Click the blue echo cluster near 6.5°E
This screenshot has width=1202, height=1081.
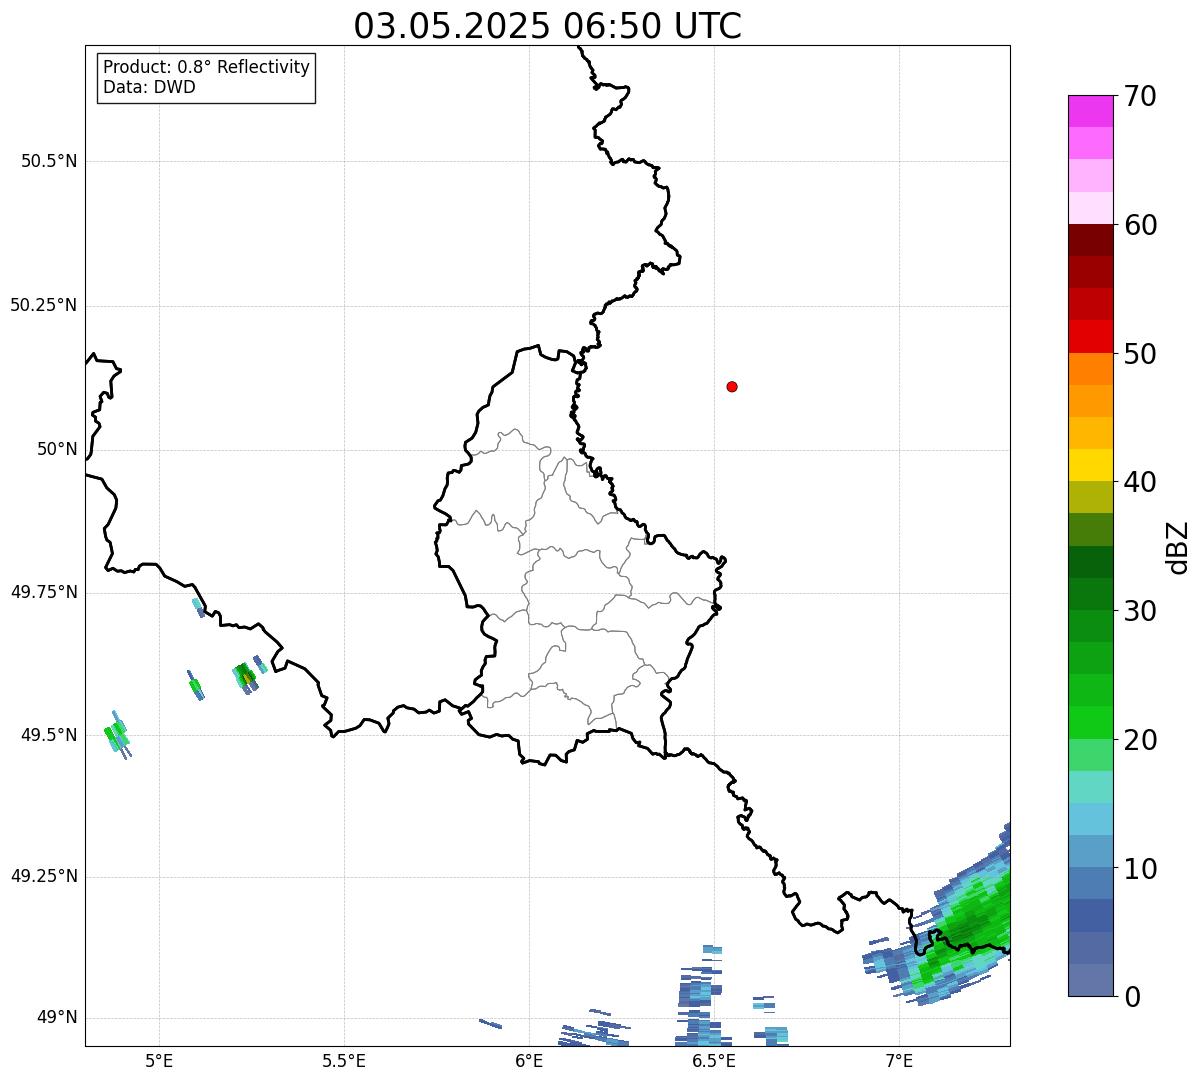700,996
